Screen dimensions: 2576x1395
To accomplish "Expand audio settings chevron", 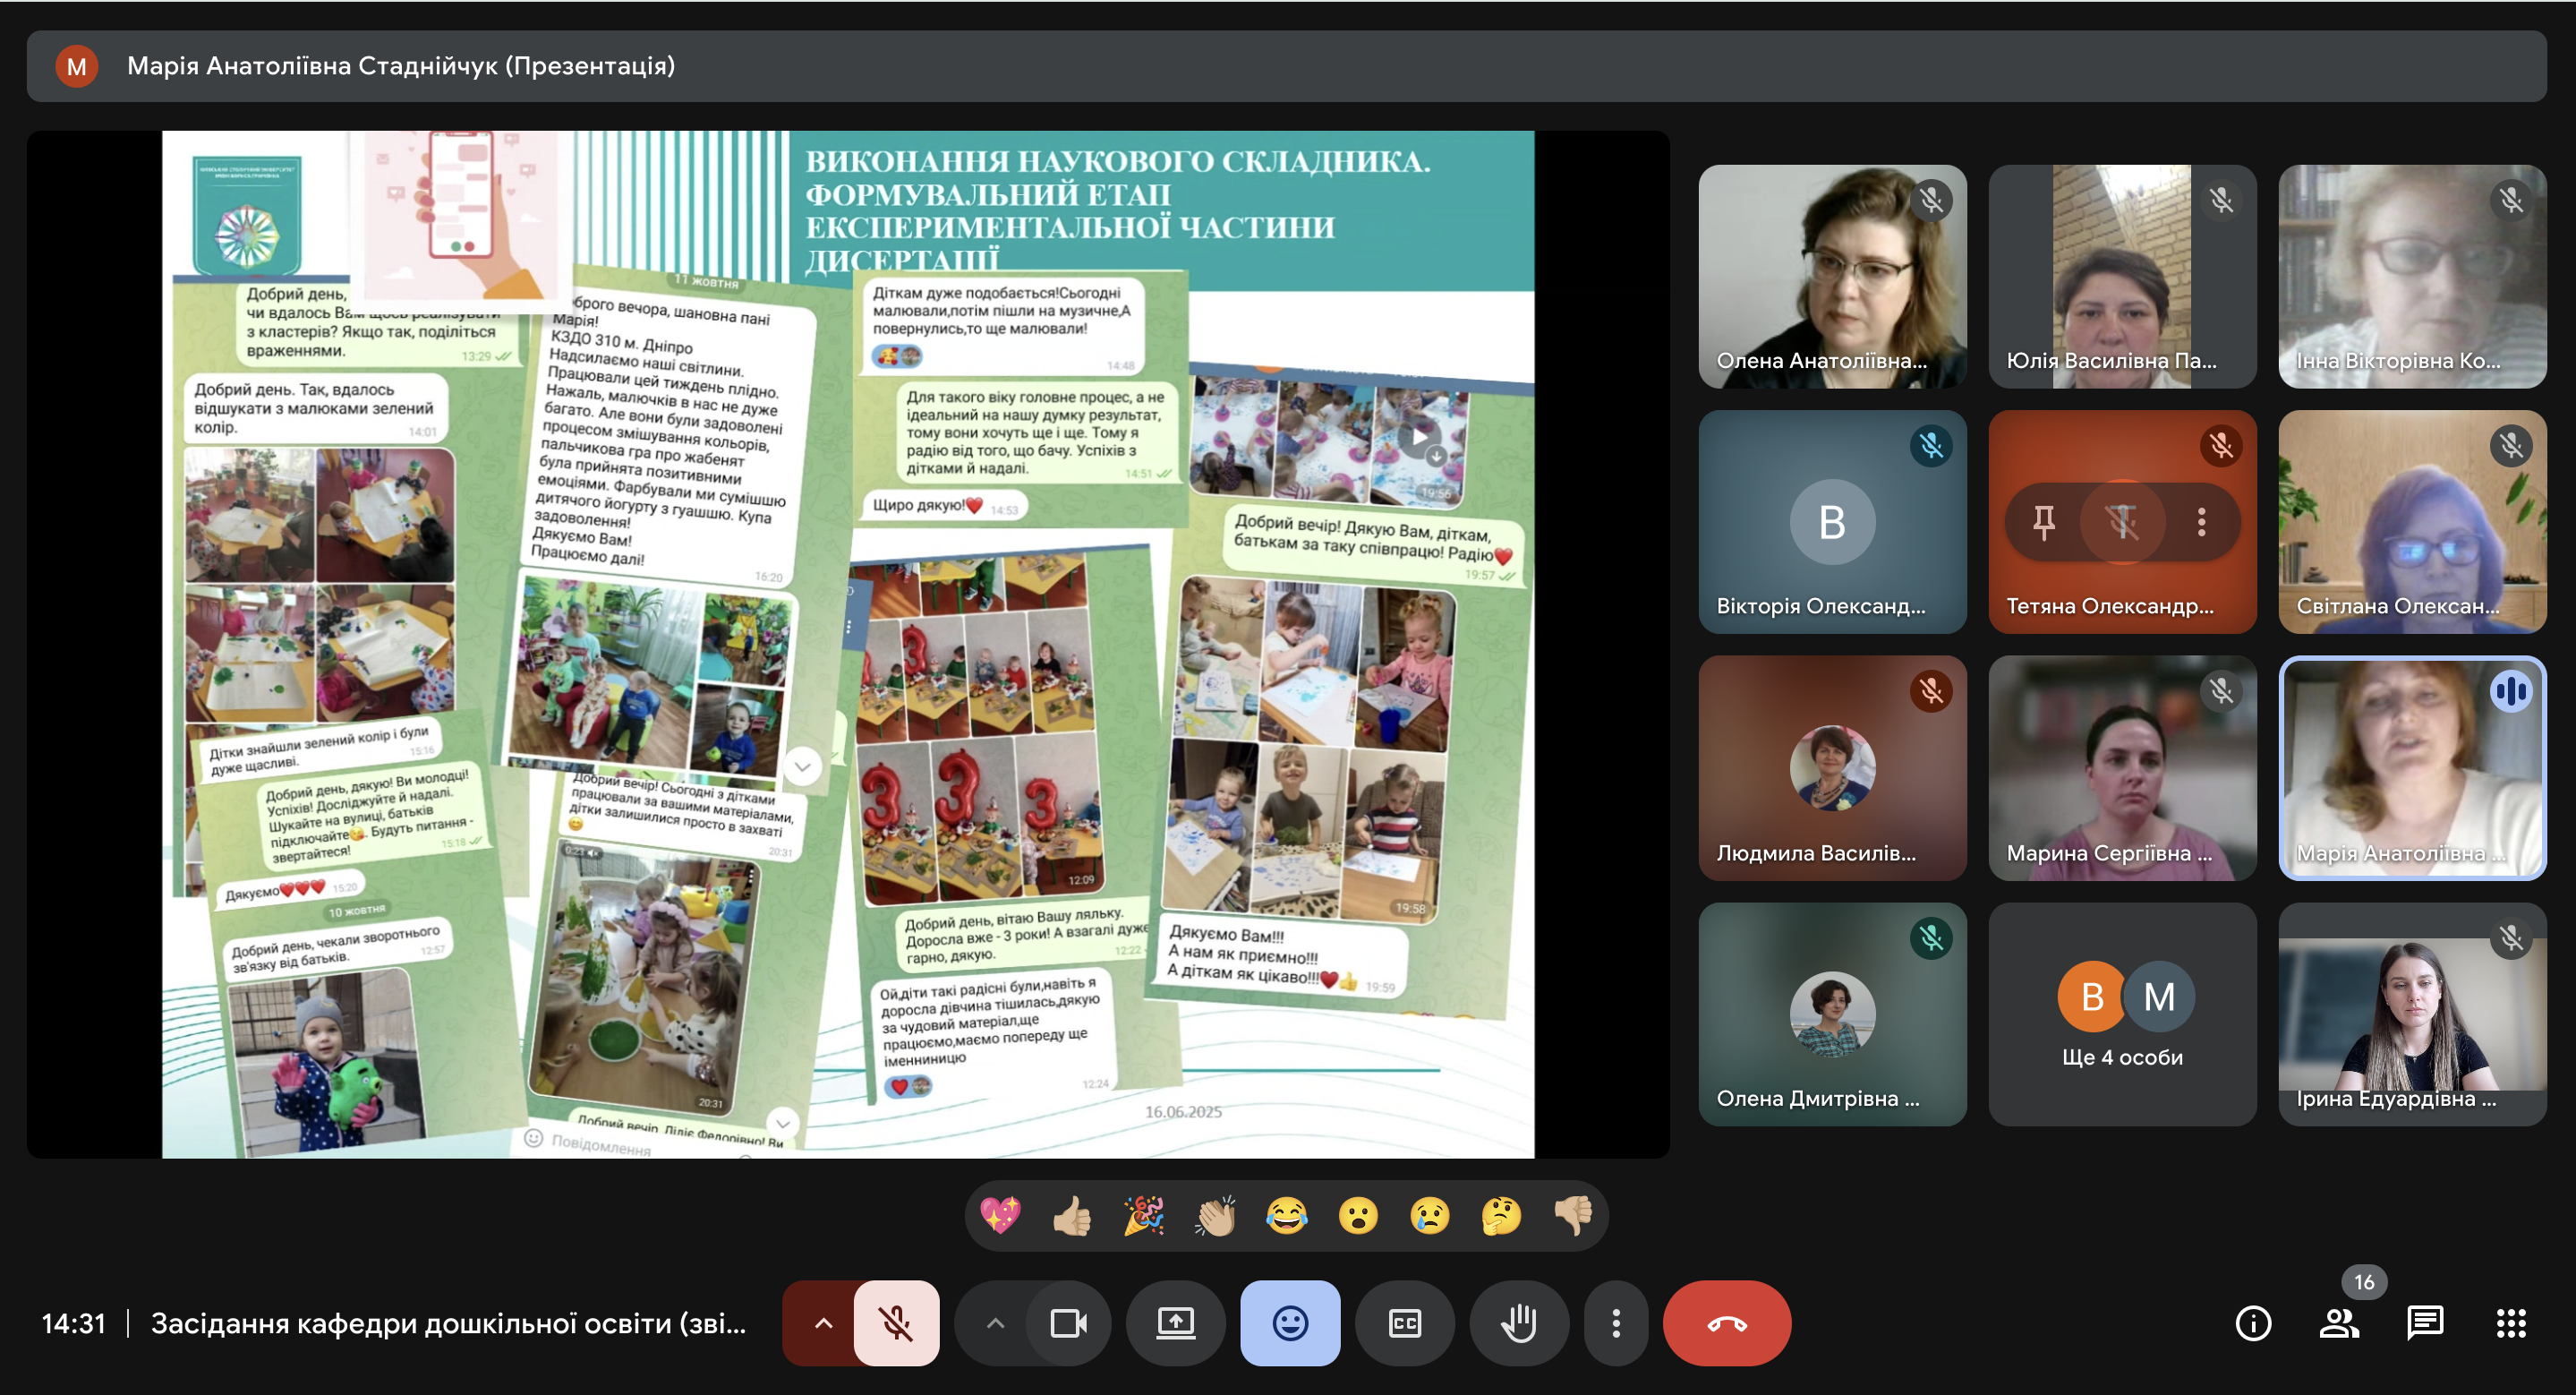I will pos(823,1323).
